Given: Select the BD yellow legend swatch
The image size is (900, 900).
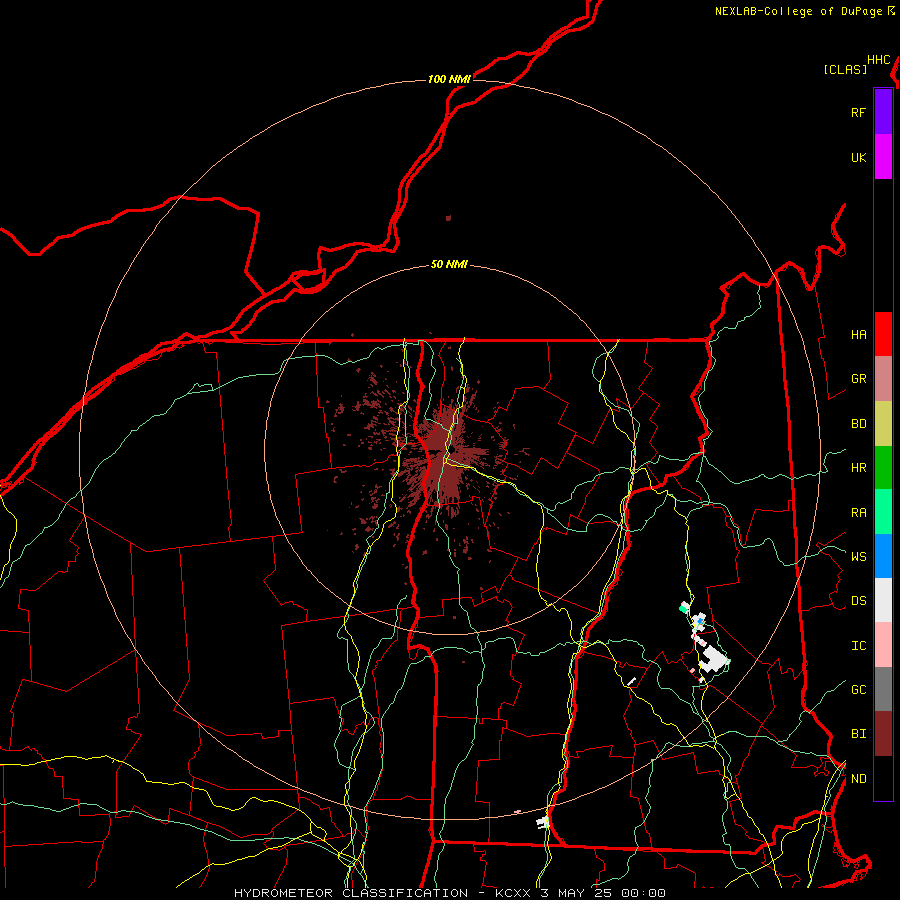Looking at the screenshot, I should coord(883,424).
